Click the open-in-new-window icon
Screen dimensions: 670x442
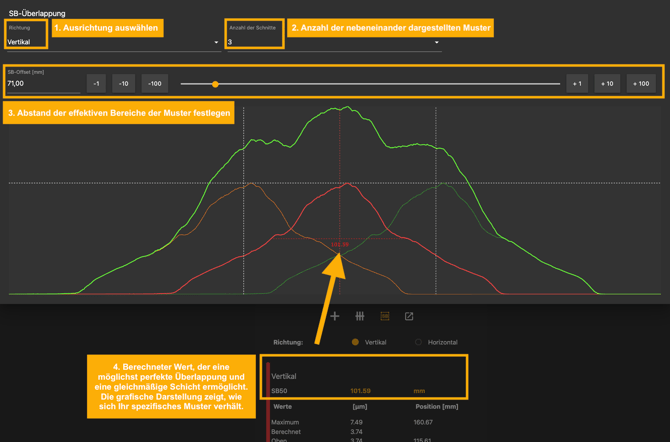click(x=409, y=316)
